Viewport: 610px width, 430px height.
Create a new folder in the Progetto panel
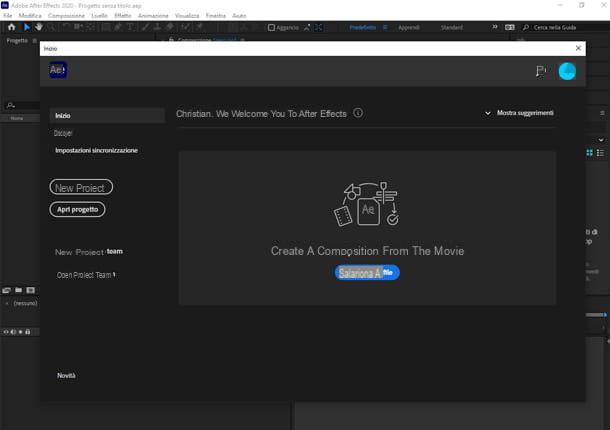tap(18, 290)
